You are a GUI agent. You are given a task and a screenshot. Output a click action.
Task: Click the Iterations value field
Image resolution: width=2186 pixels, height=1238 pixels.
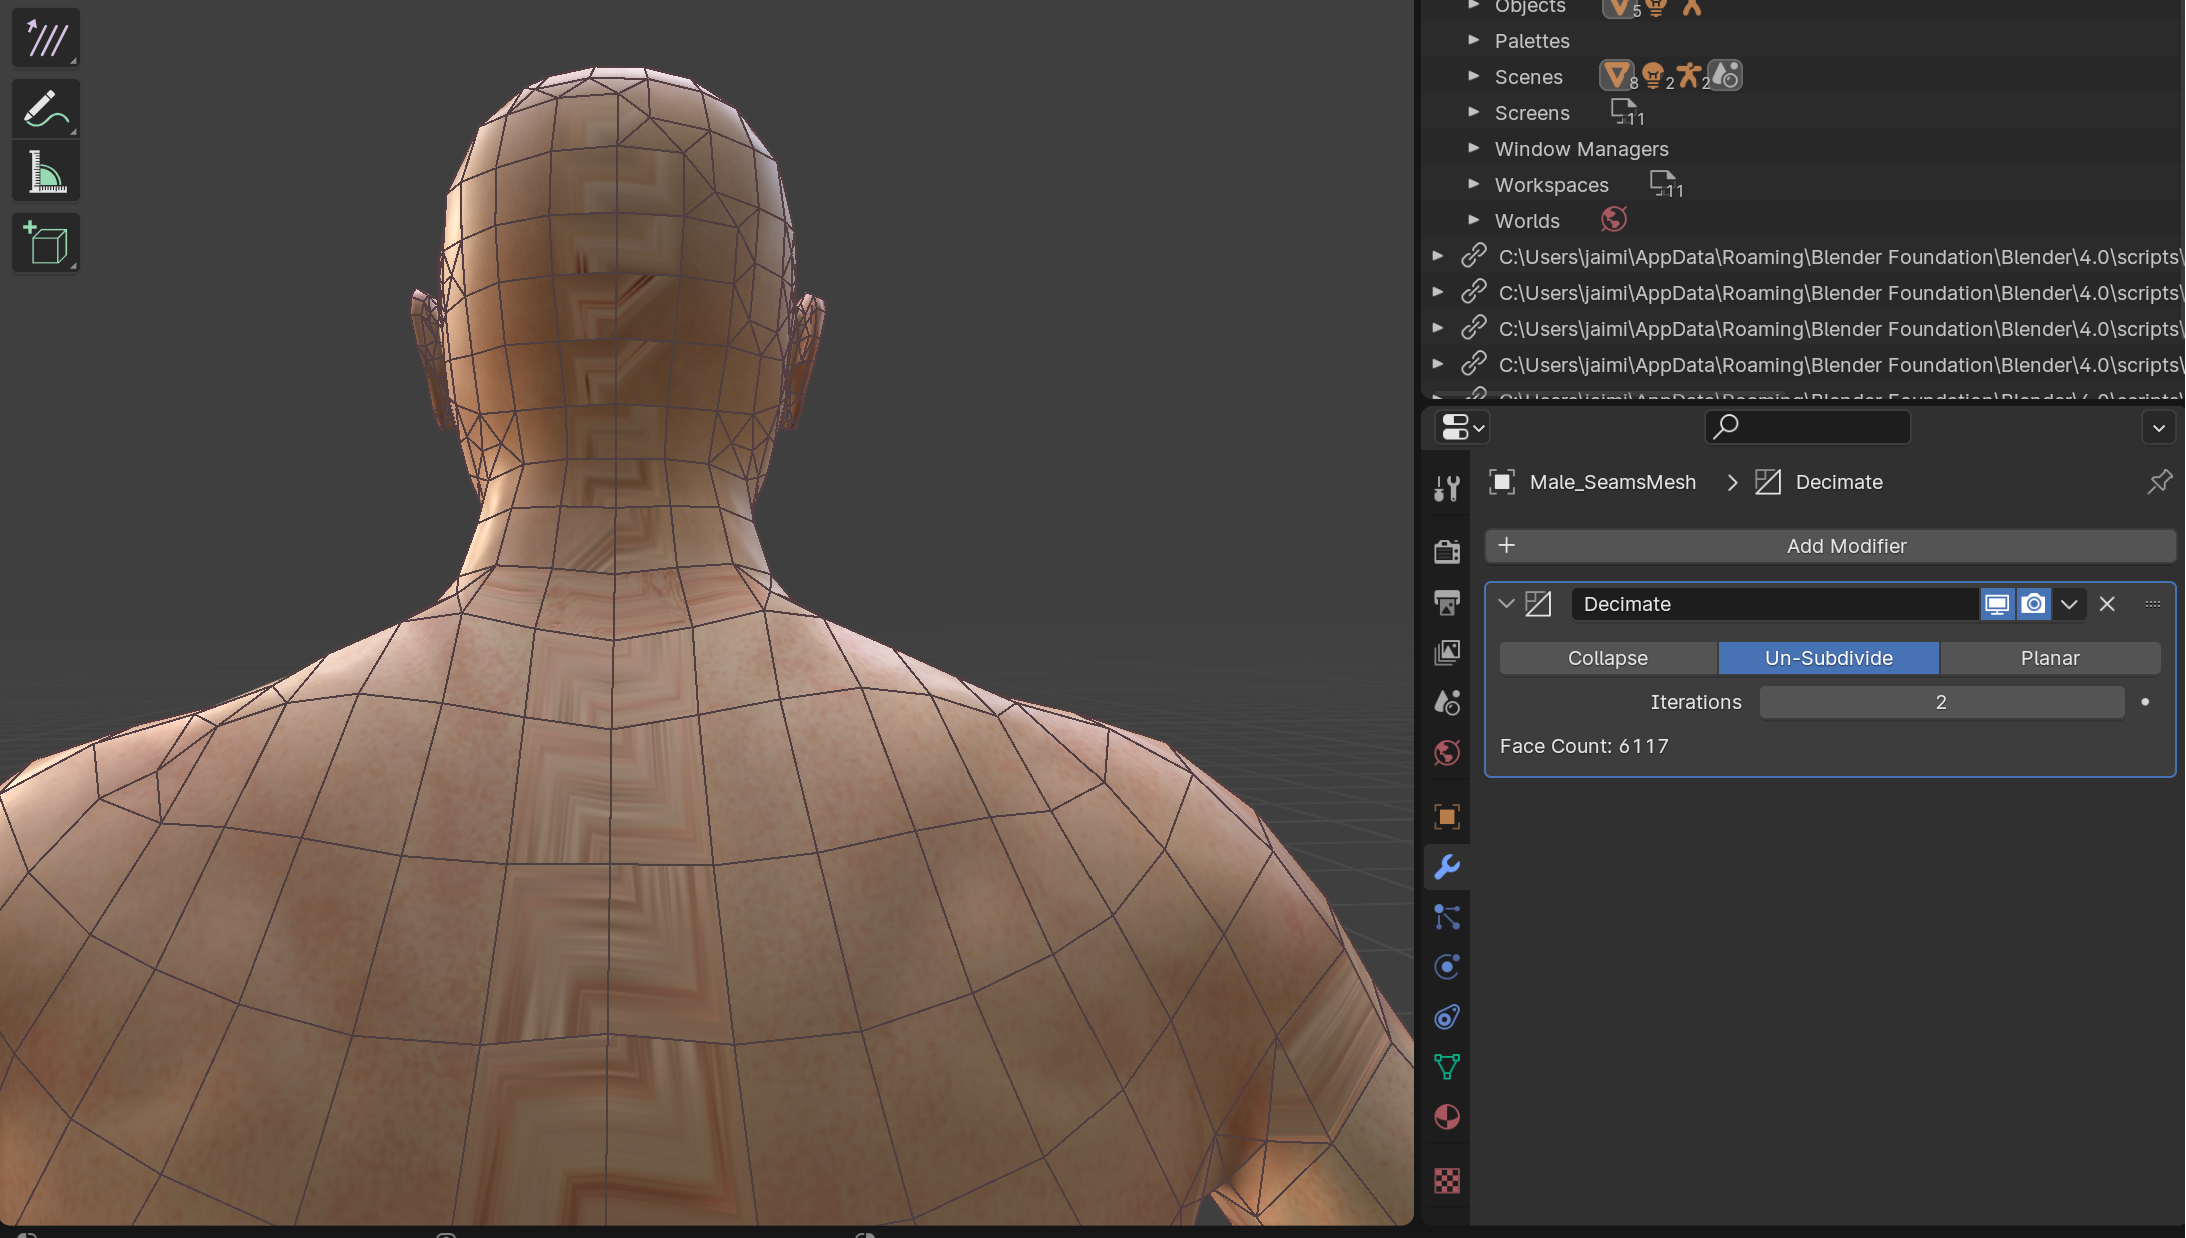pos(1941,702)
